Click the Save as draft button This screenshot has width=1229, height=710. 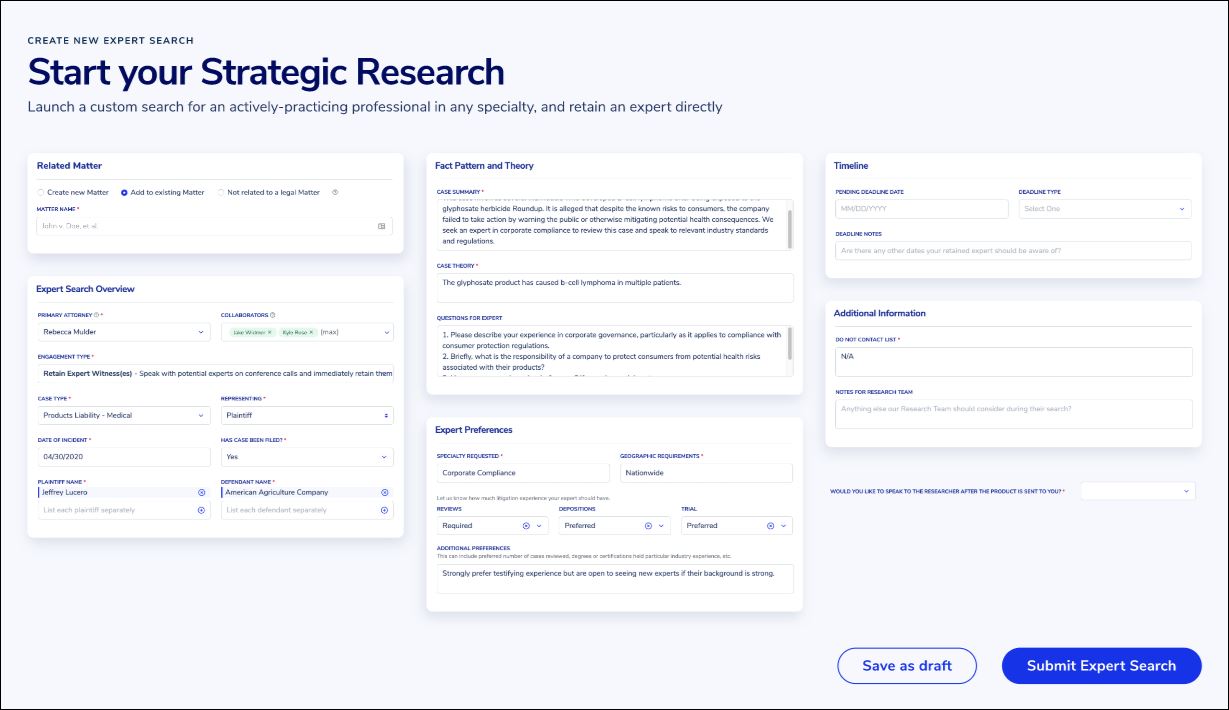point(906,666)
